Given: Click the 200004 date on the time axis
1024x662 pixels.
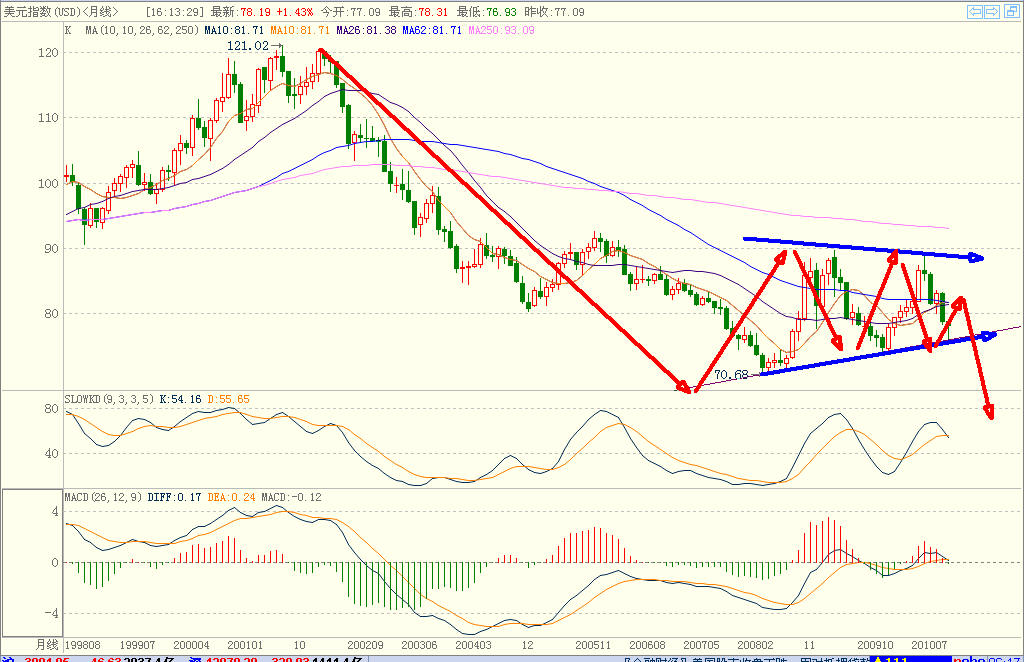Looking at the screenshot, I should click(x=191, y=645).
